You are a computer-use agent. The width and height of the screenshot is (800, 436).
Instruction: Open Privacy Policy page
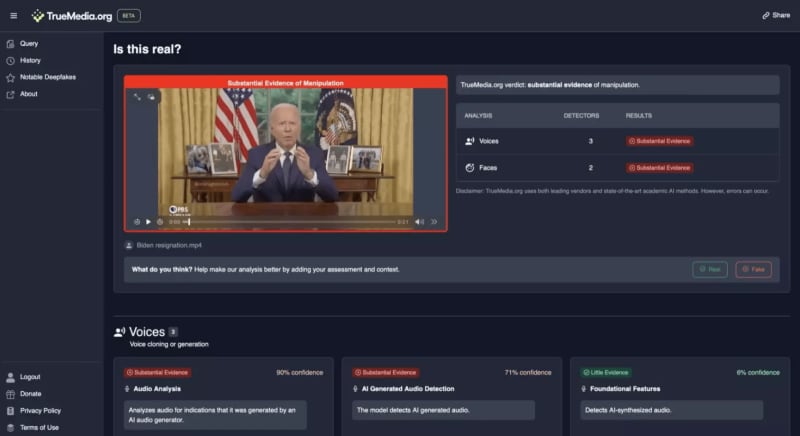click(40, 410)
